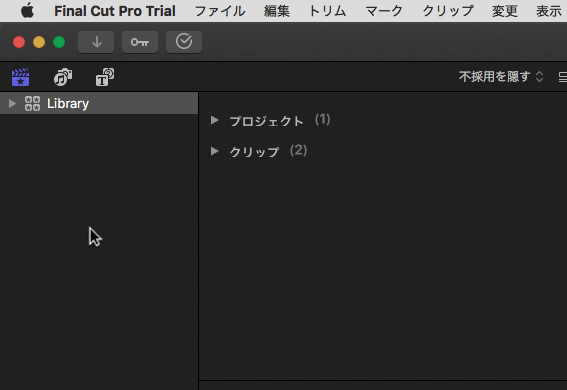
Task: Open the 表示 menu
Action: [549, 11]
